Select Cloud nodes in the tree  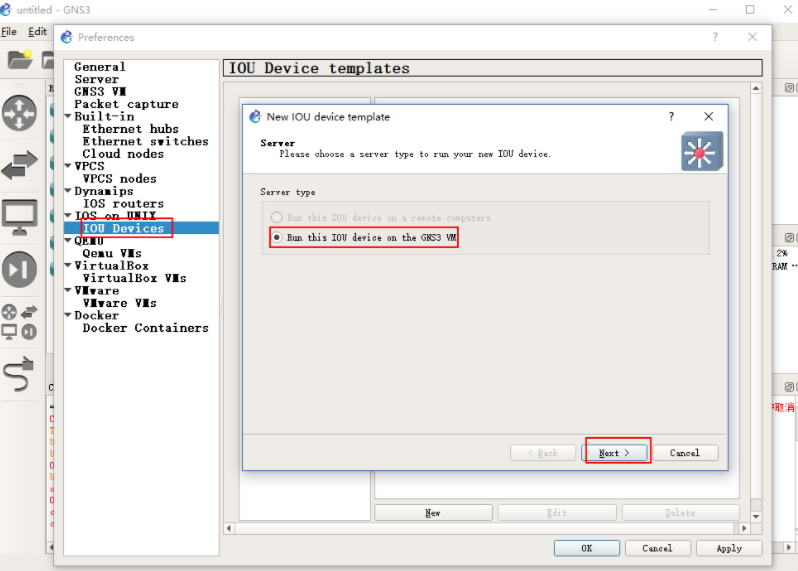coord(123,154)
